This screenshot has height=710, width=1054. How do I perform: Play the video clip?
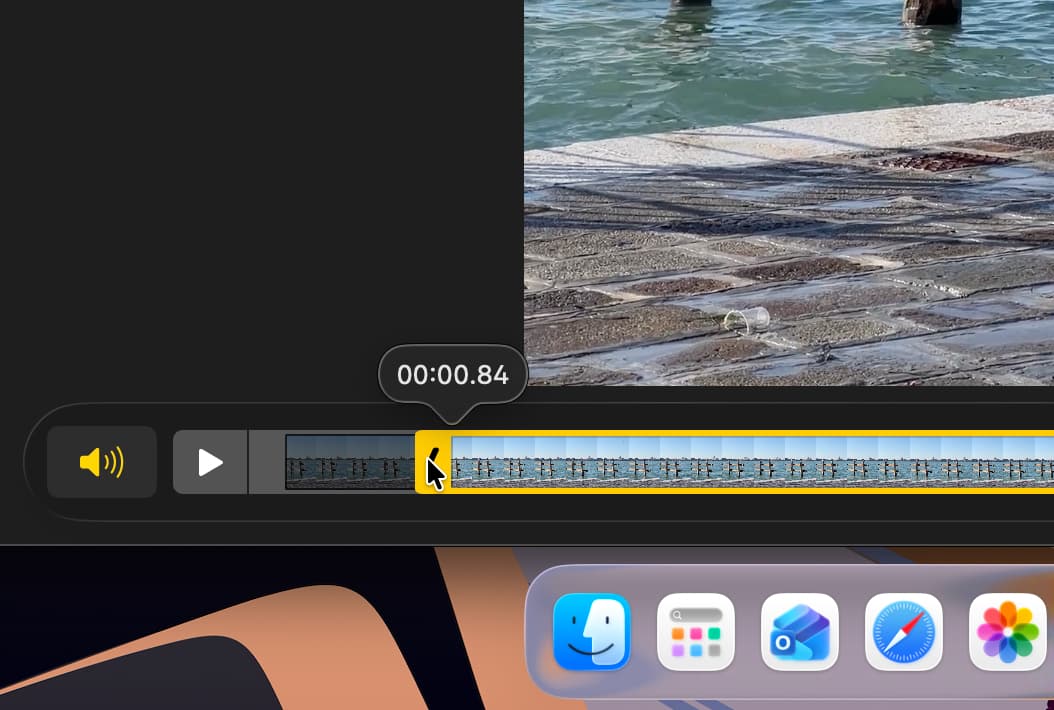coord(210,462)
